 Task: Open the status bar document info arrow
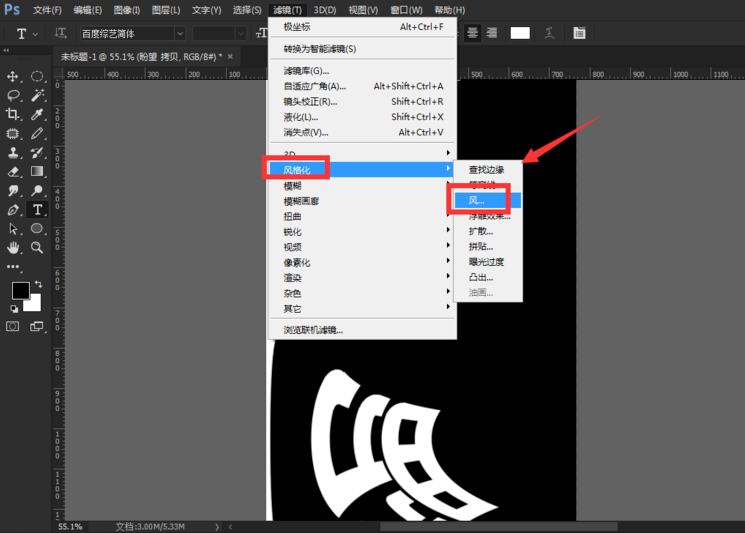[217, 527]
